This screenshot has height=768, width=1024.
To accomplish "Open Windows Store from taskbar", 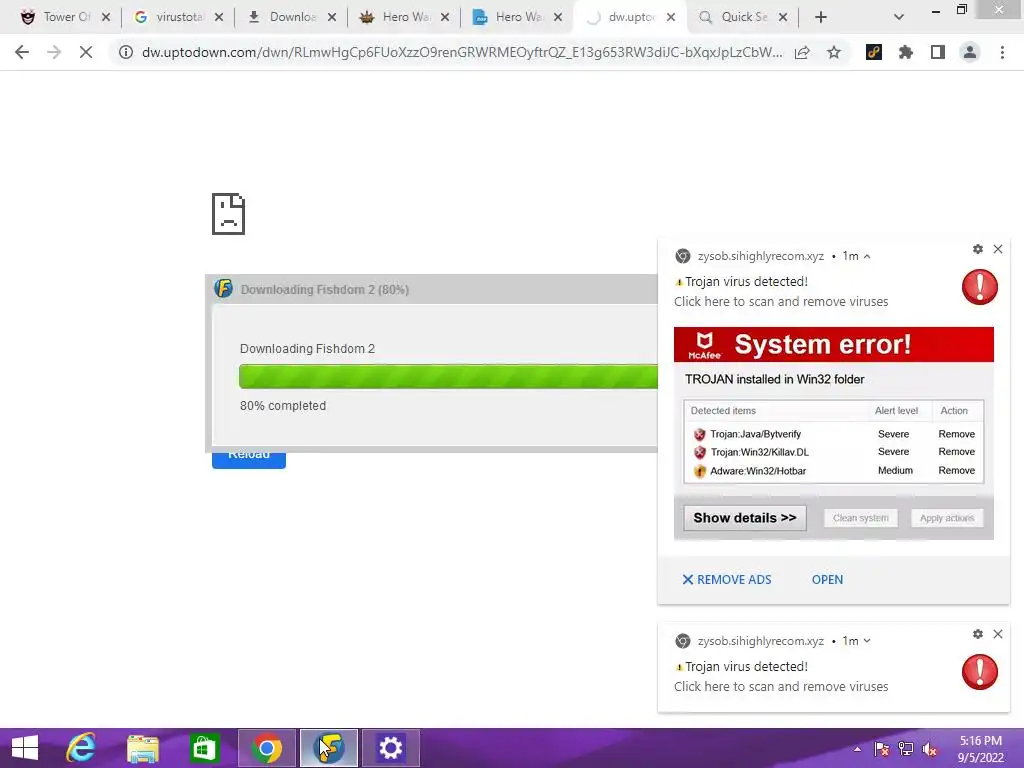I will 204,748.
